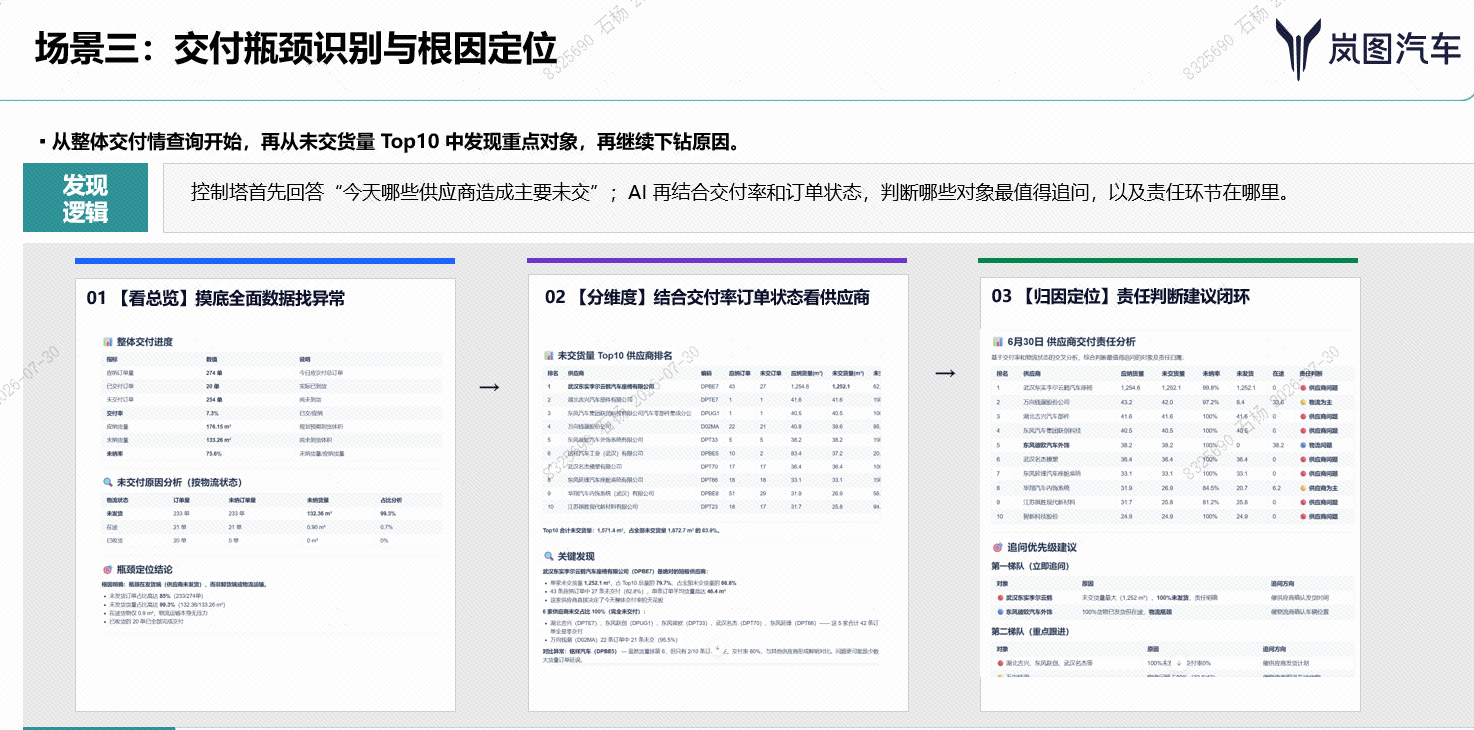Click the 责任判断 column header
Screen dimensions: 1474x730
[x=1312, y=372]
